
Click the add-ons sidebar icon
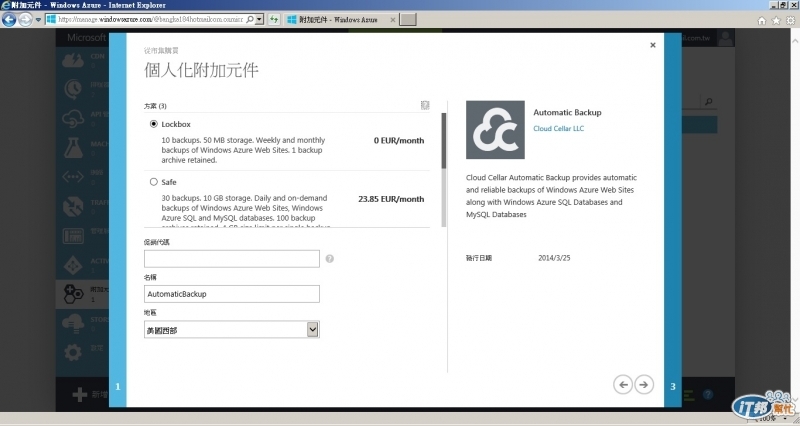pos(73,293)
